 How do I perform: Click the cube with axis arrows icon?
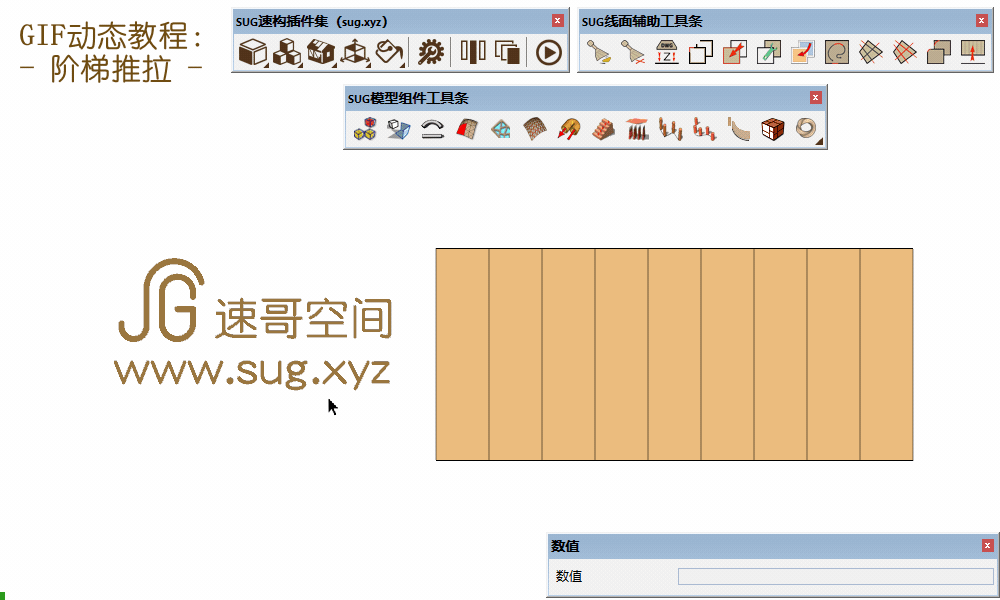click(355, 52)
